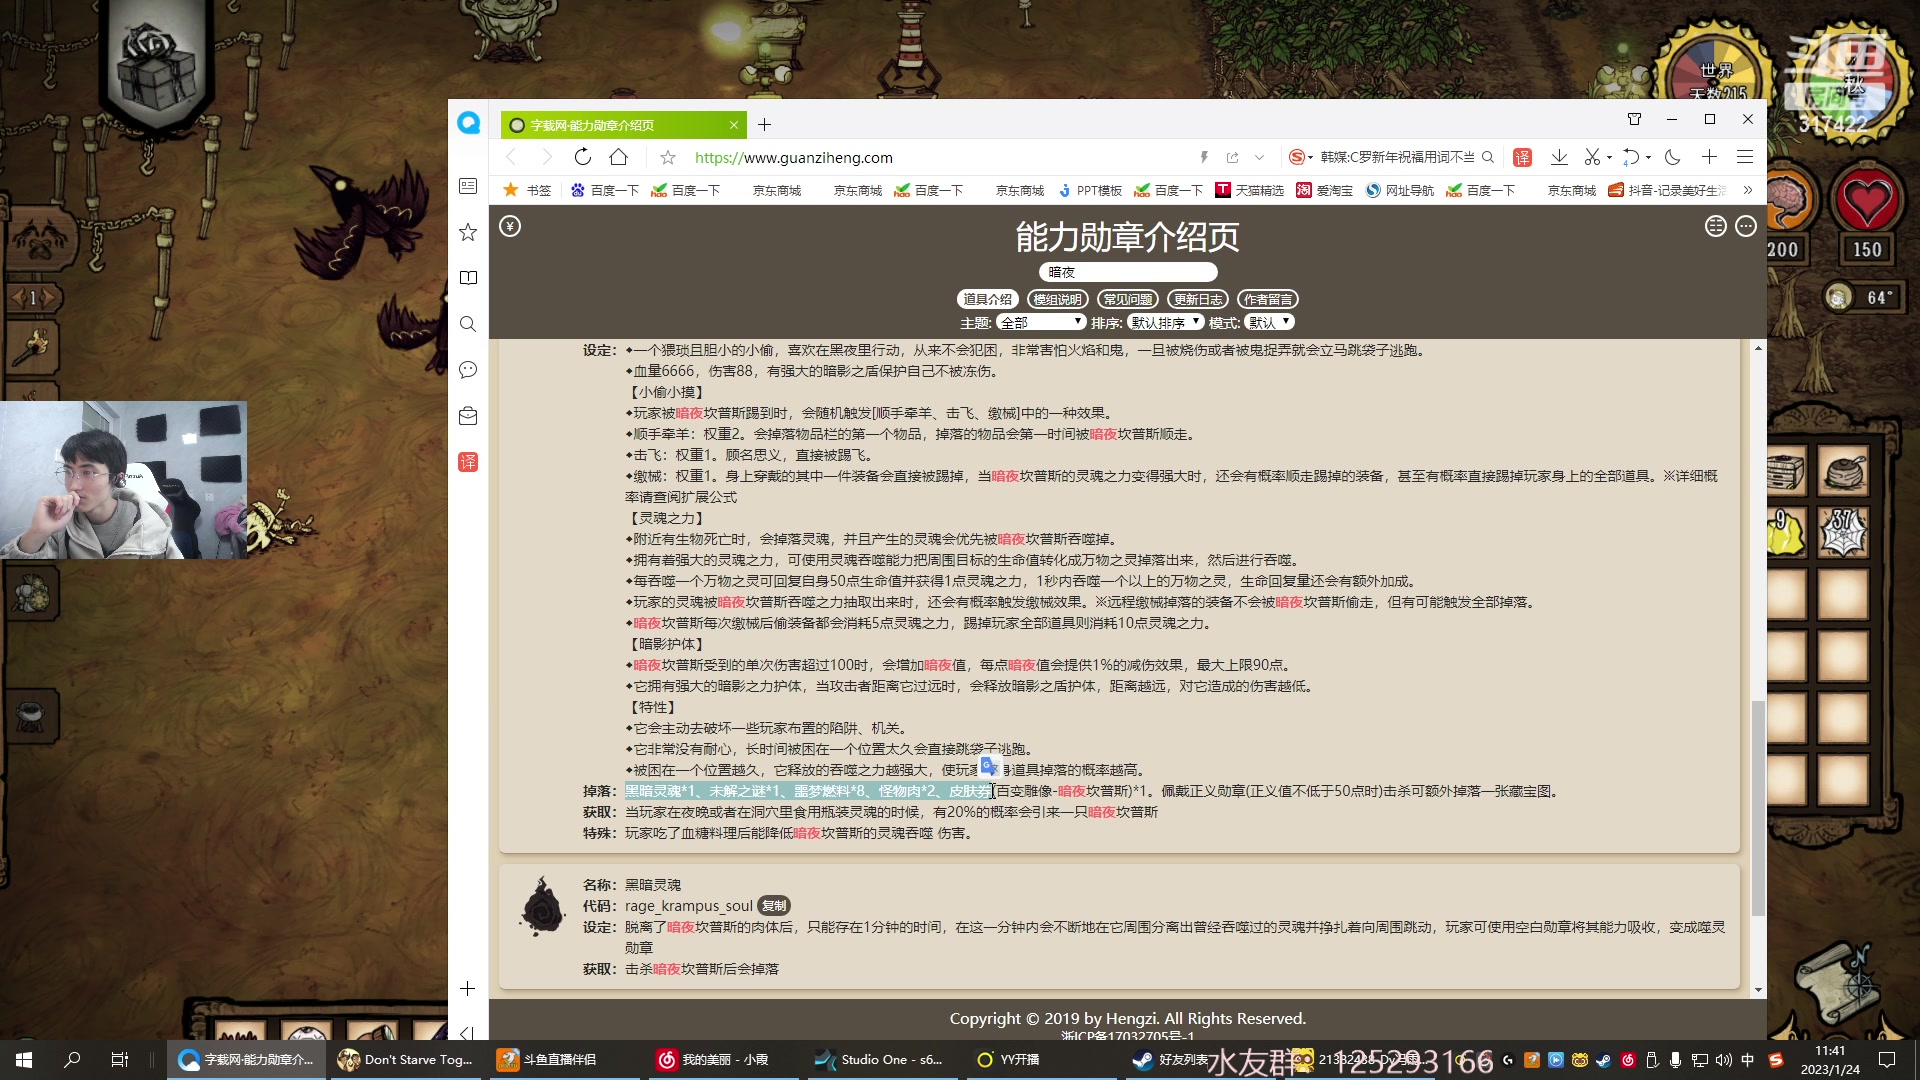This screenshot has height=1080, width=1920.
Task: Open the translate (译) tool in the sidebar
Action: [467, 462]
